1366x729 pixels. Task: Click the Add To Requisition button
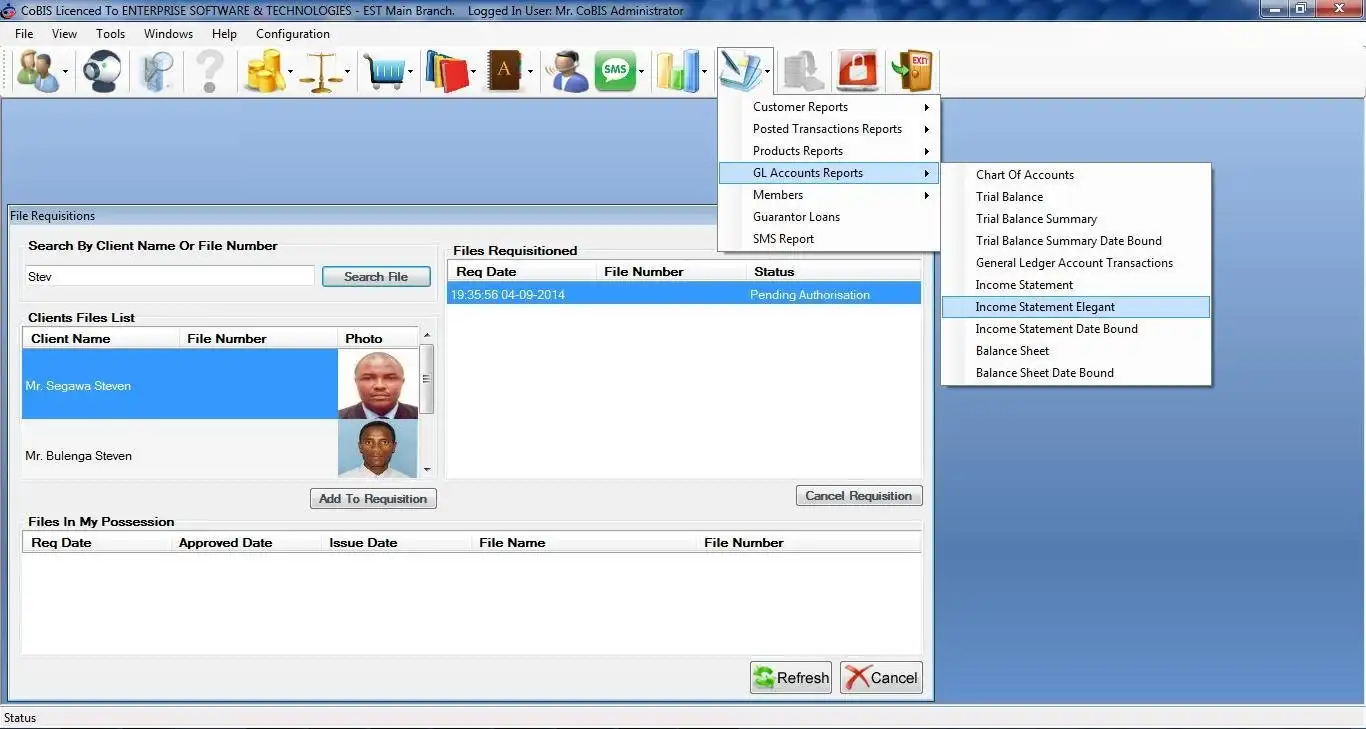tap(373, 499)
